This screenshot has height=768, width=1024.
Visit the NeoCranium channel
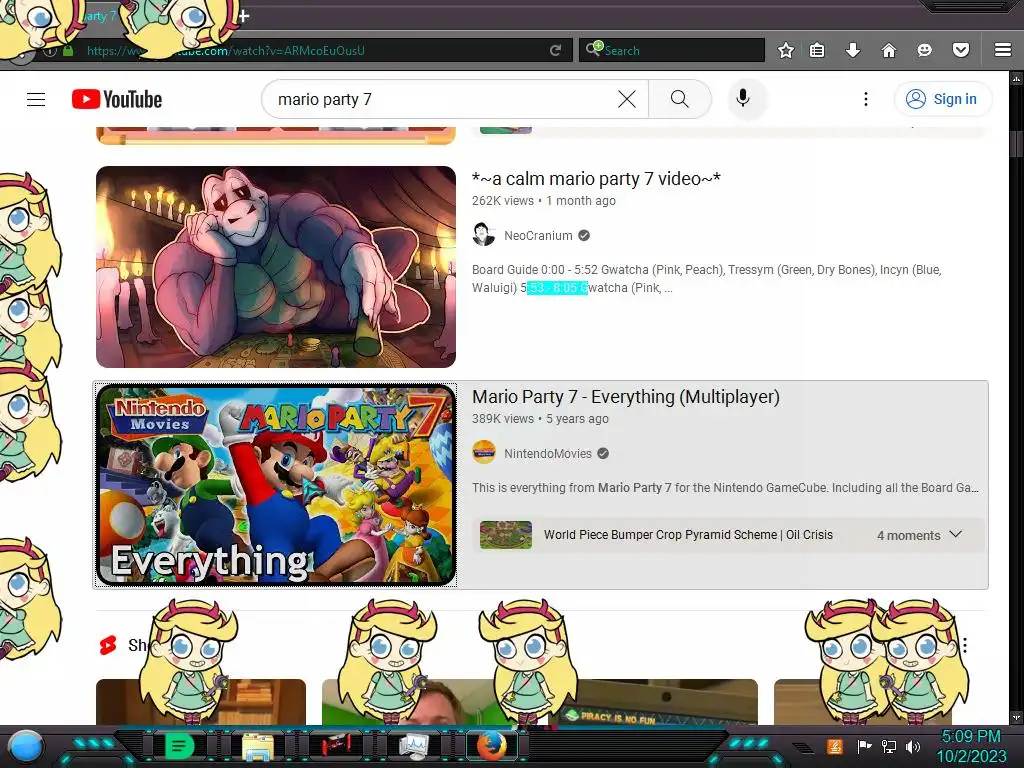click(x=538, y=236)
